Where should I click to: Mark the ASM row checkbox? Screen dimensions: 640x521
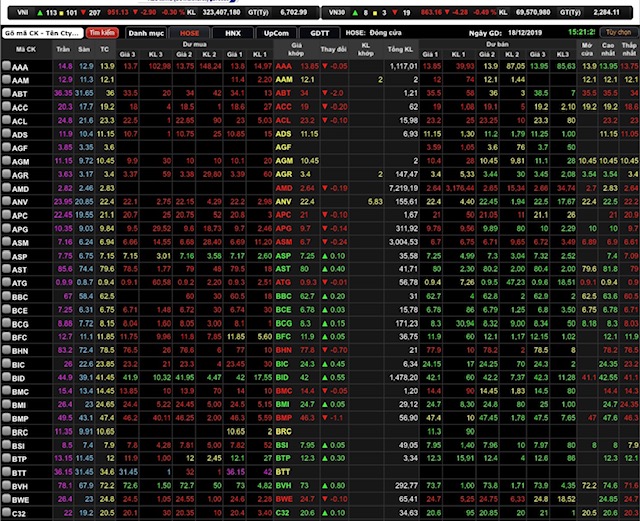pos(6,241)
